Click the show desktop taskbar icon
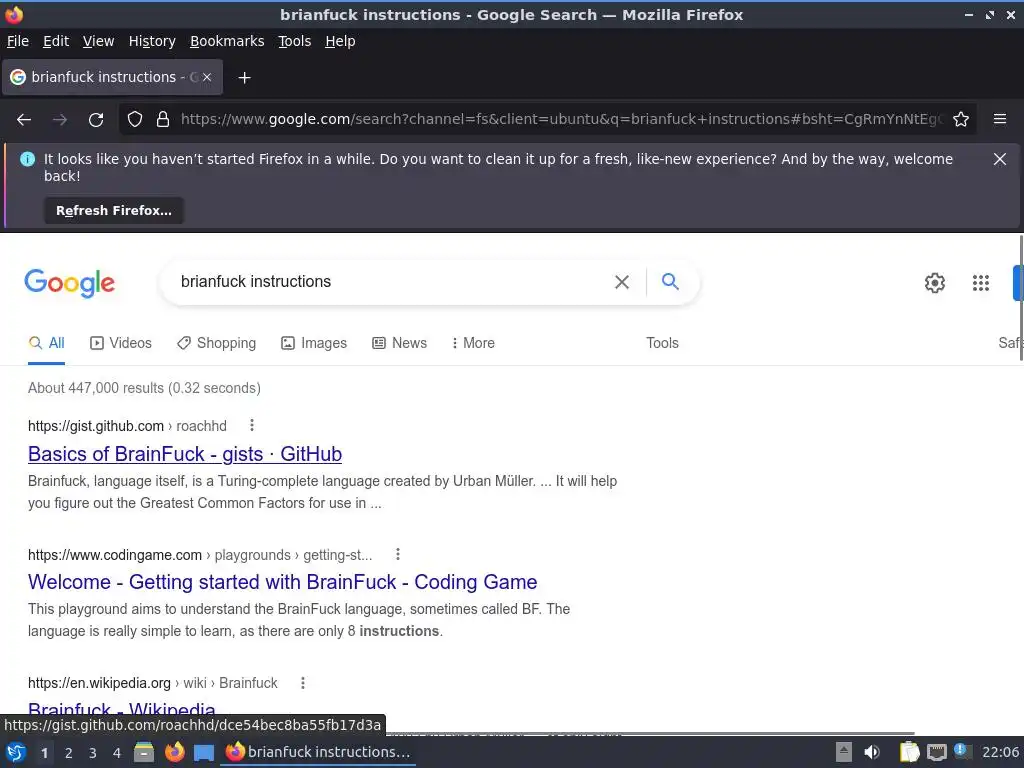1024x768 pixels. pos(204,753)
